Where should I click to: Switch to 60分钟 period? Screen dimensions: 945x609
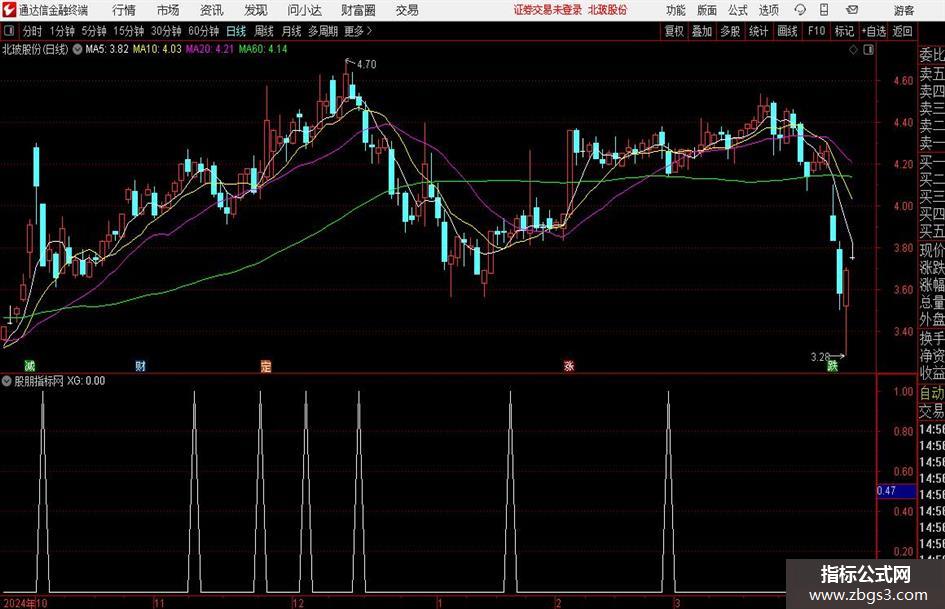[x=203, y=31]
